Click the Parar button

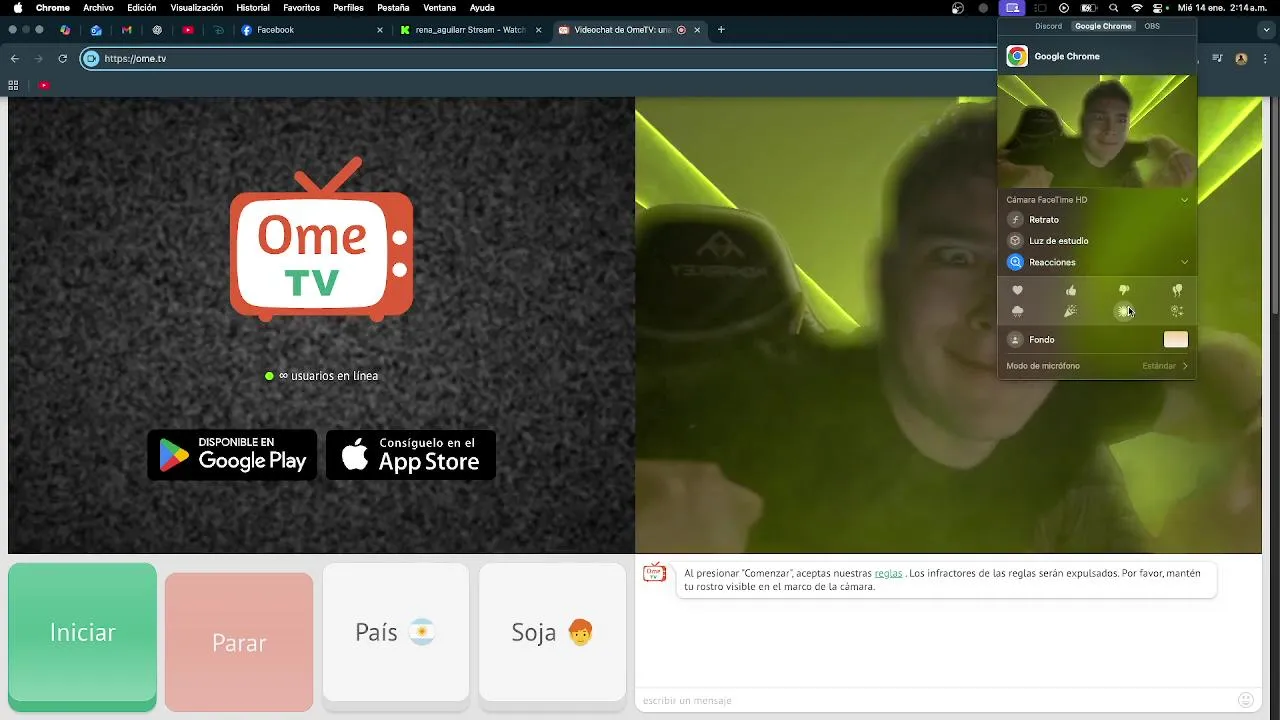[x=239, y=642]
